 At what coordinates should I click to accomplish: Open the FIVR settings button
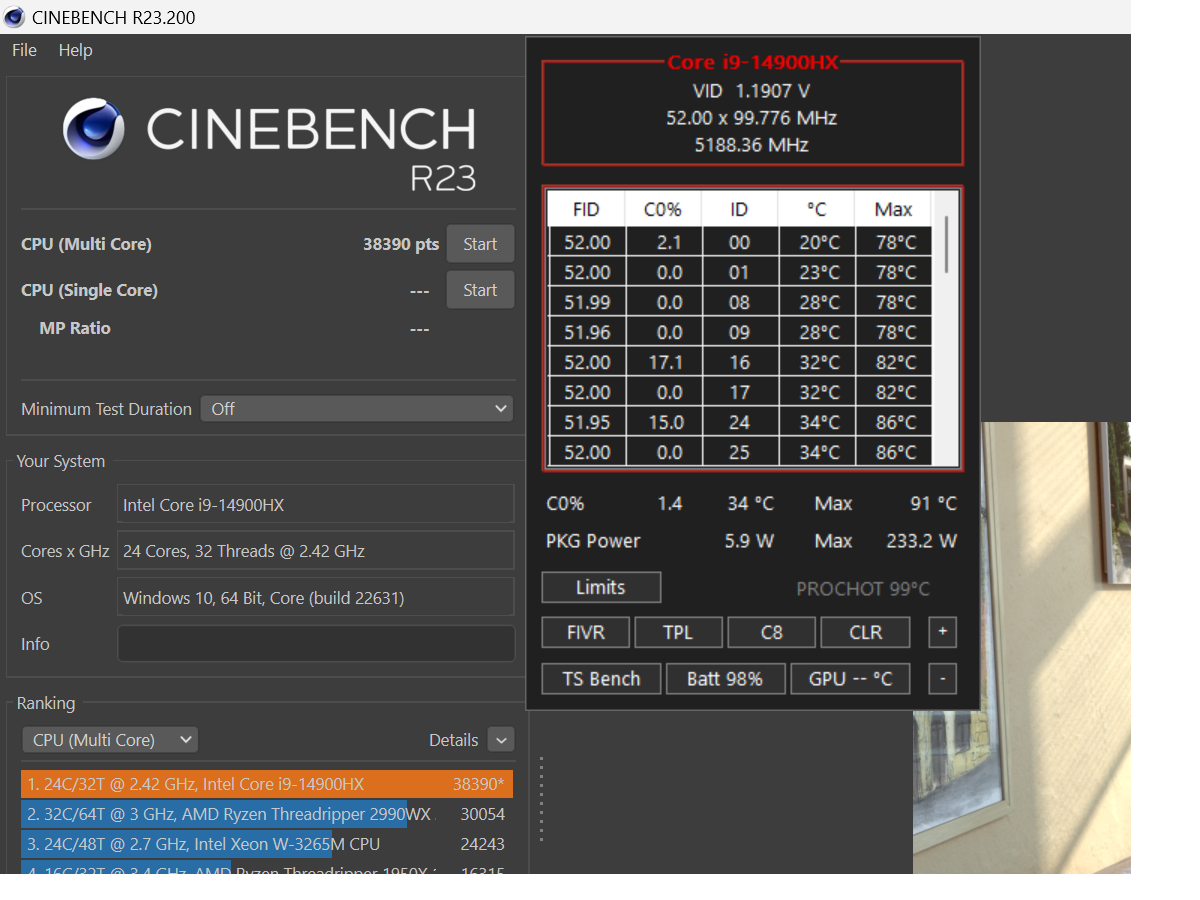586,632
